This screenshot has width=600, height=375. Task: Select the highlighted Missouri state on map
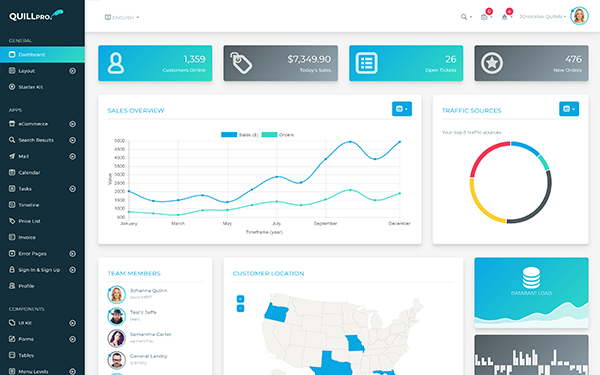(354, 344)
